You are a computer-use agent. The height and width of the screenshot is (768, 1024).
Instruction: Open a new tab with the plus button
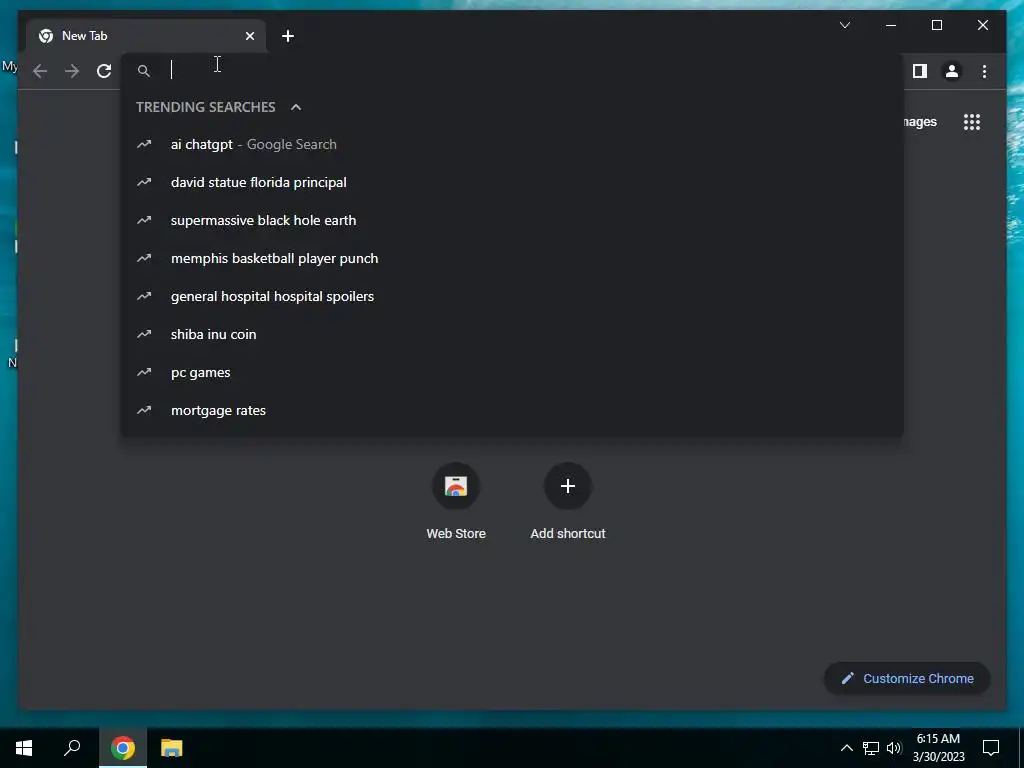click(x=288, y=36)
